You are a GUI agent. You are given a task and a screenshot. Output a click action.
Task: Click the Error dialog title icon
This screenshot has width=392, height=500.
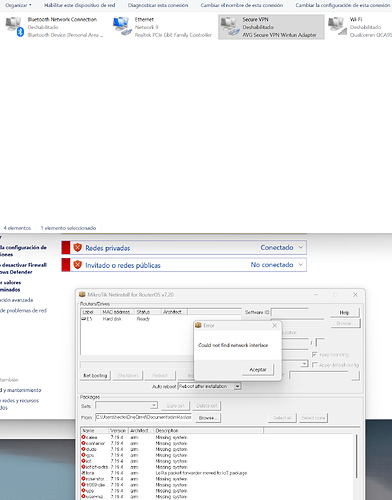tap(198, 325)
